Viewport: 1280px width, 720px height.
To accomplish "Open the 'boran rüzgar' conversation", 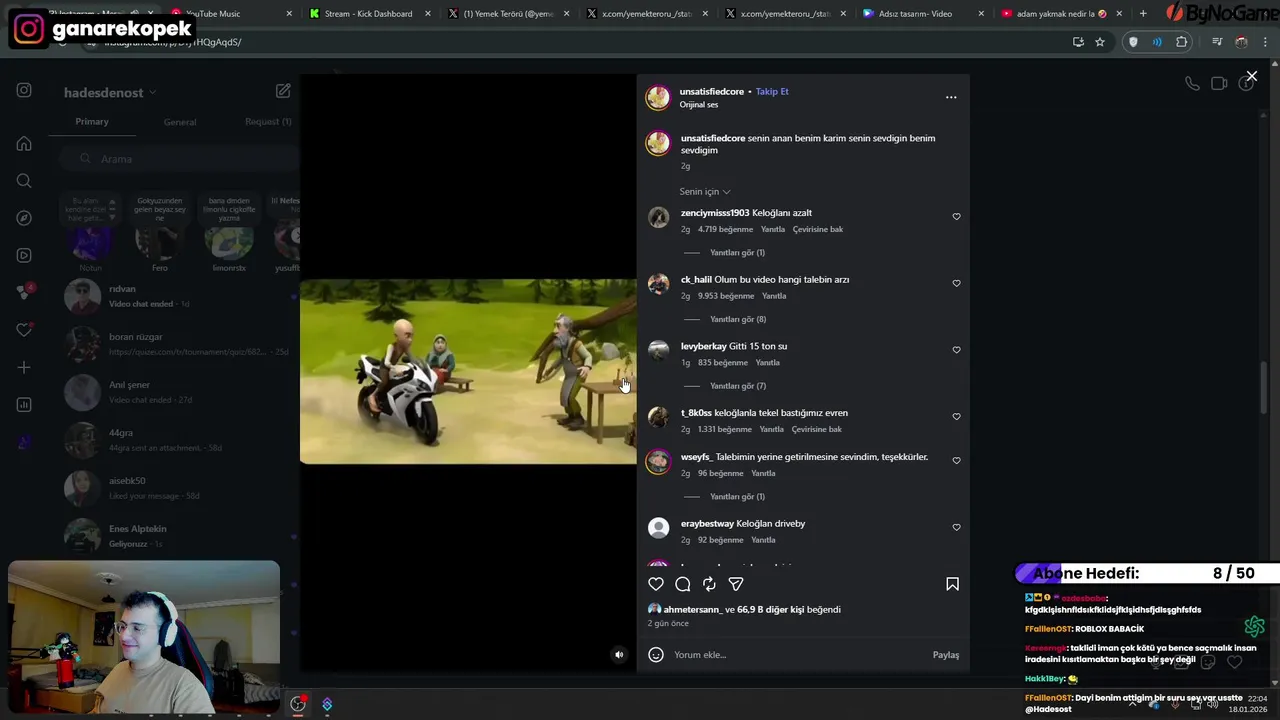I will point(178,344).
